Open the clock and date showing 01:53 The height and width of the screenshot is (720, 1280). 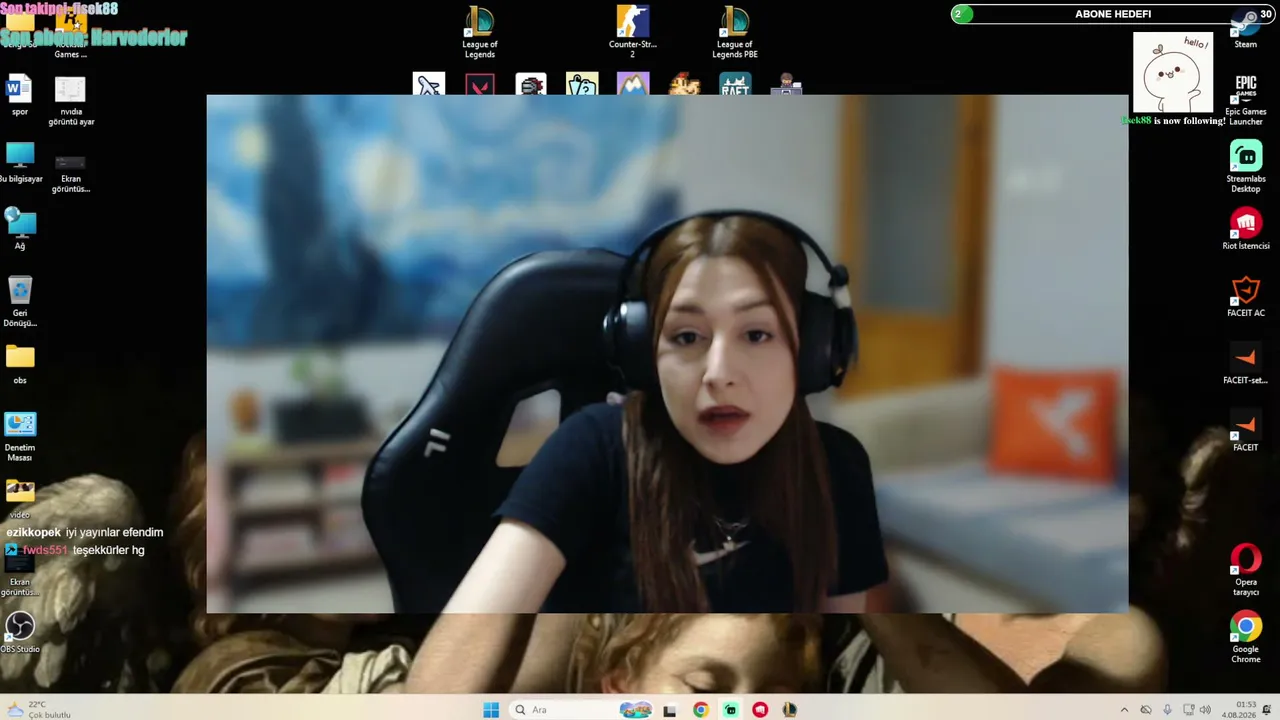click(1239, 710)
